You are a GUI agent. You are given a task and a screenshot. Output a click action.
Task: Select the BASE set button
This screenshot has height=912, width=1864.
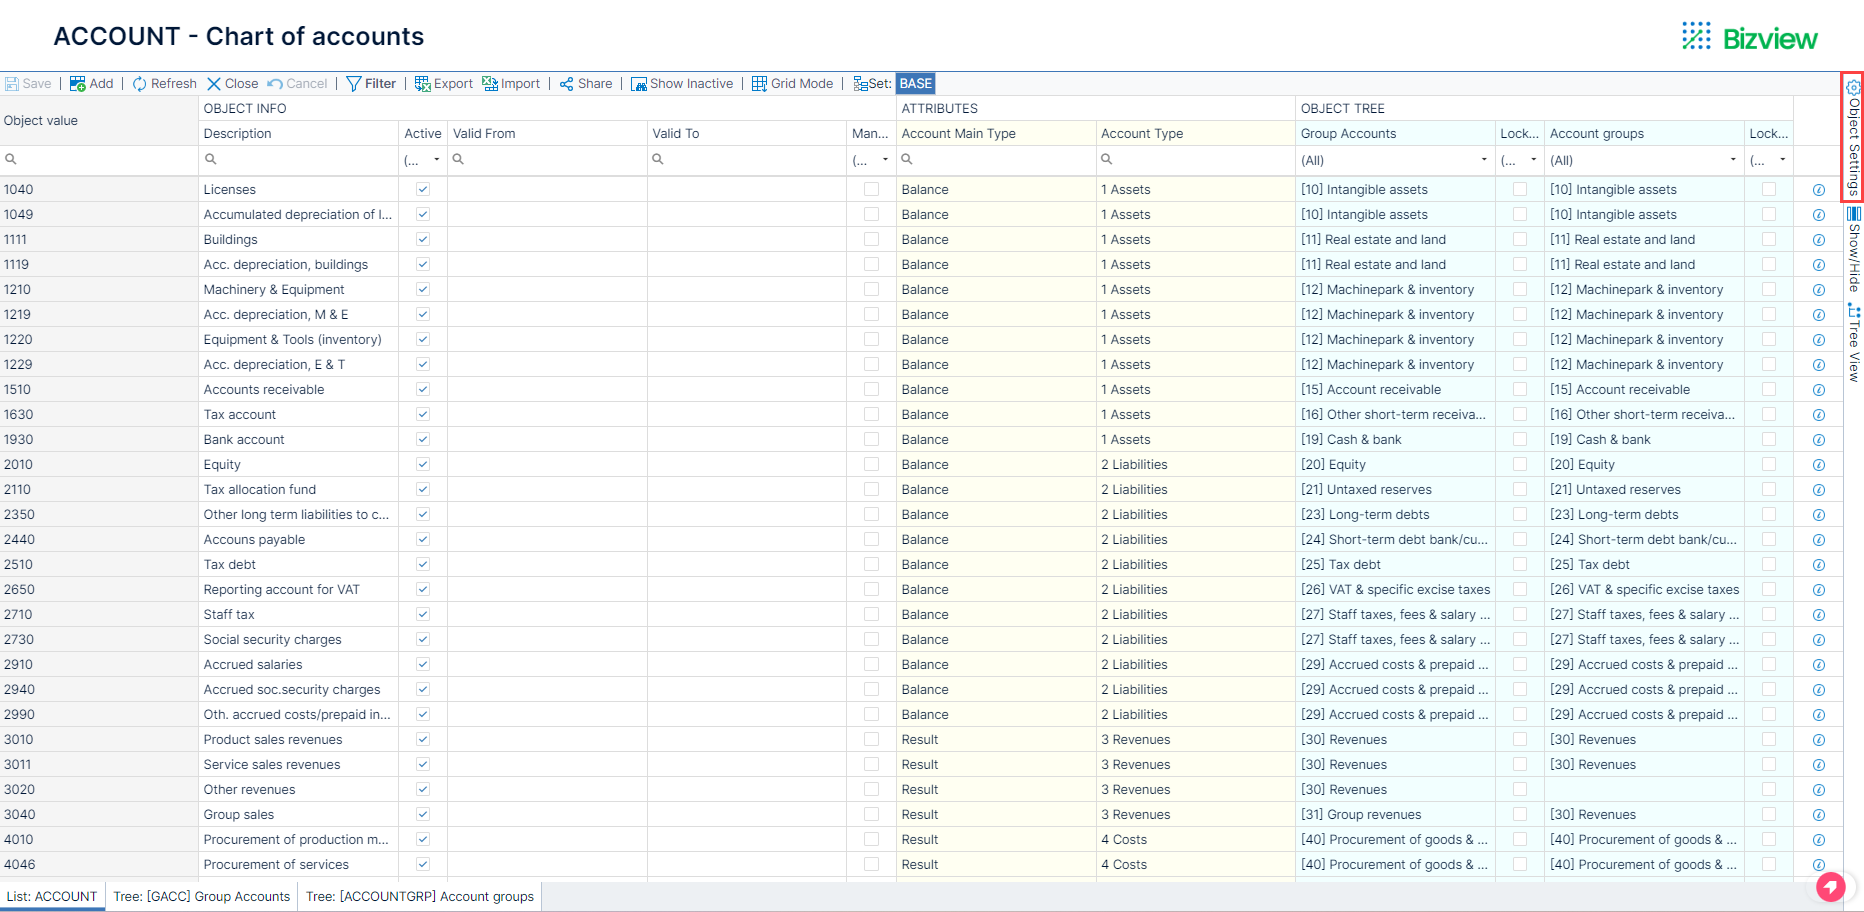pyautogui.click(x=915, y=84)
